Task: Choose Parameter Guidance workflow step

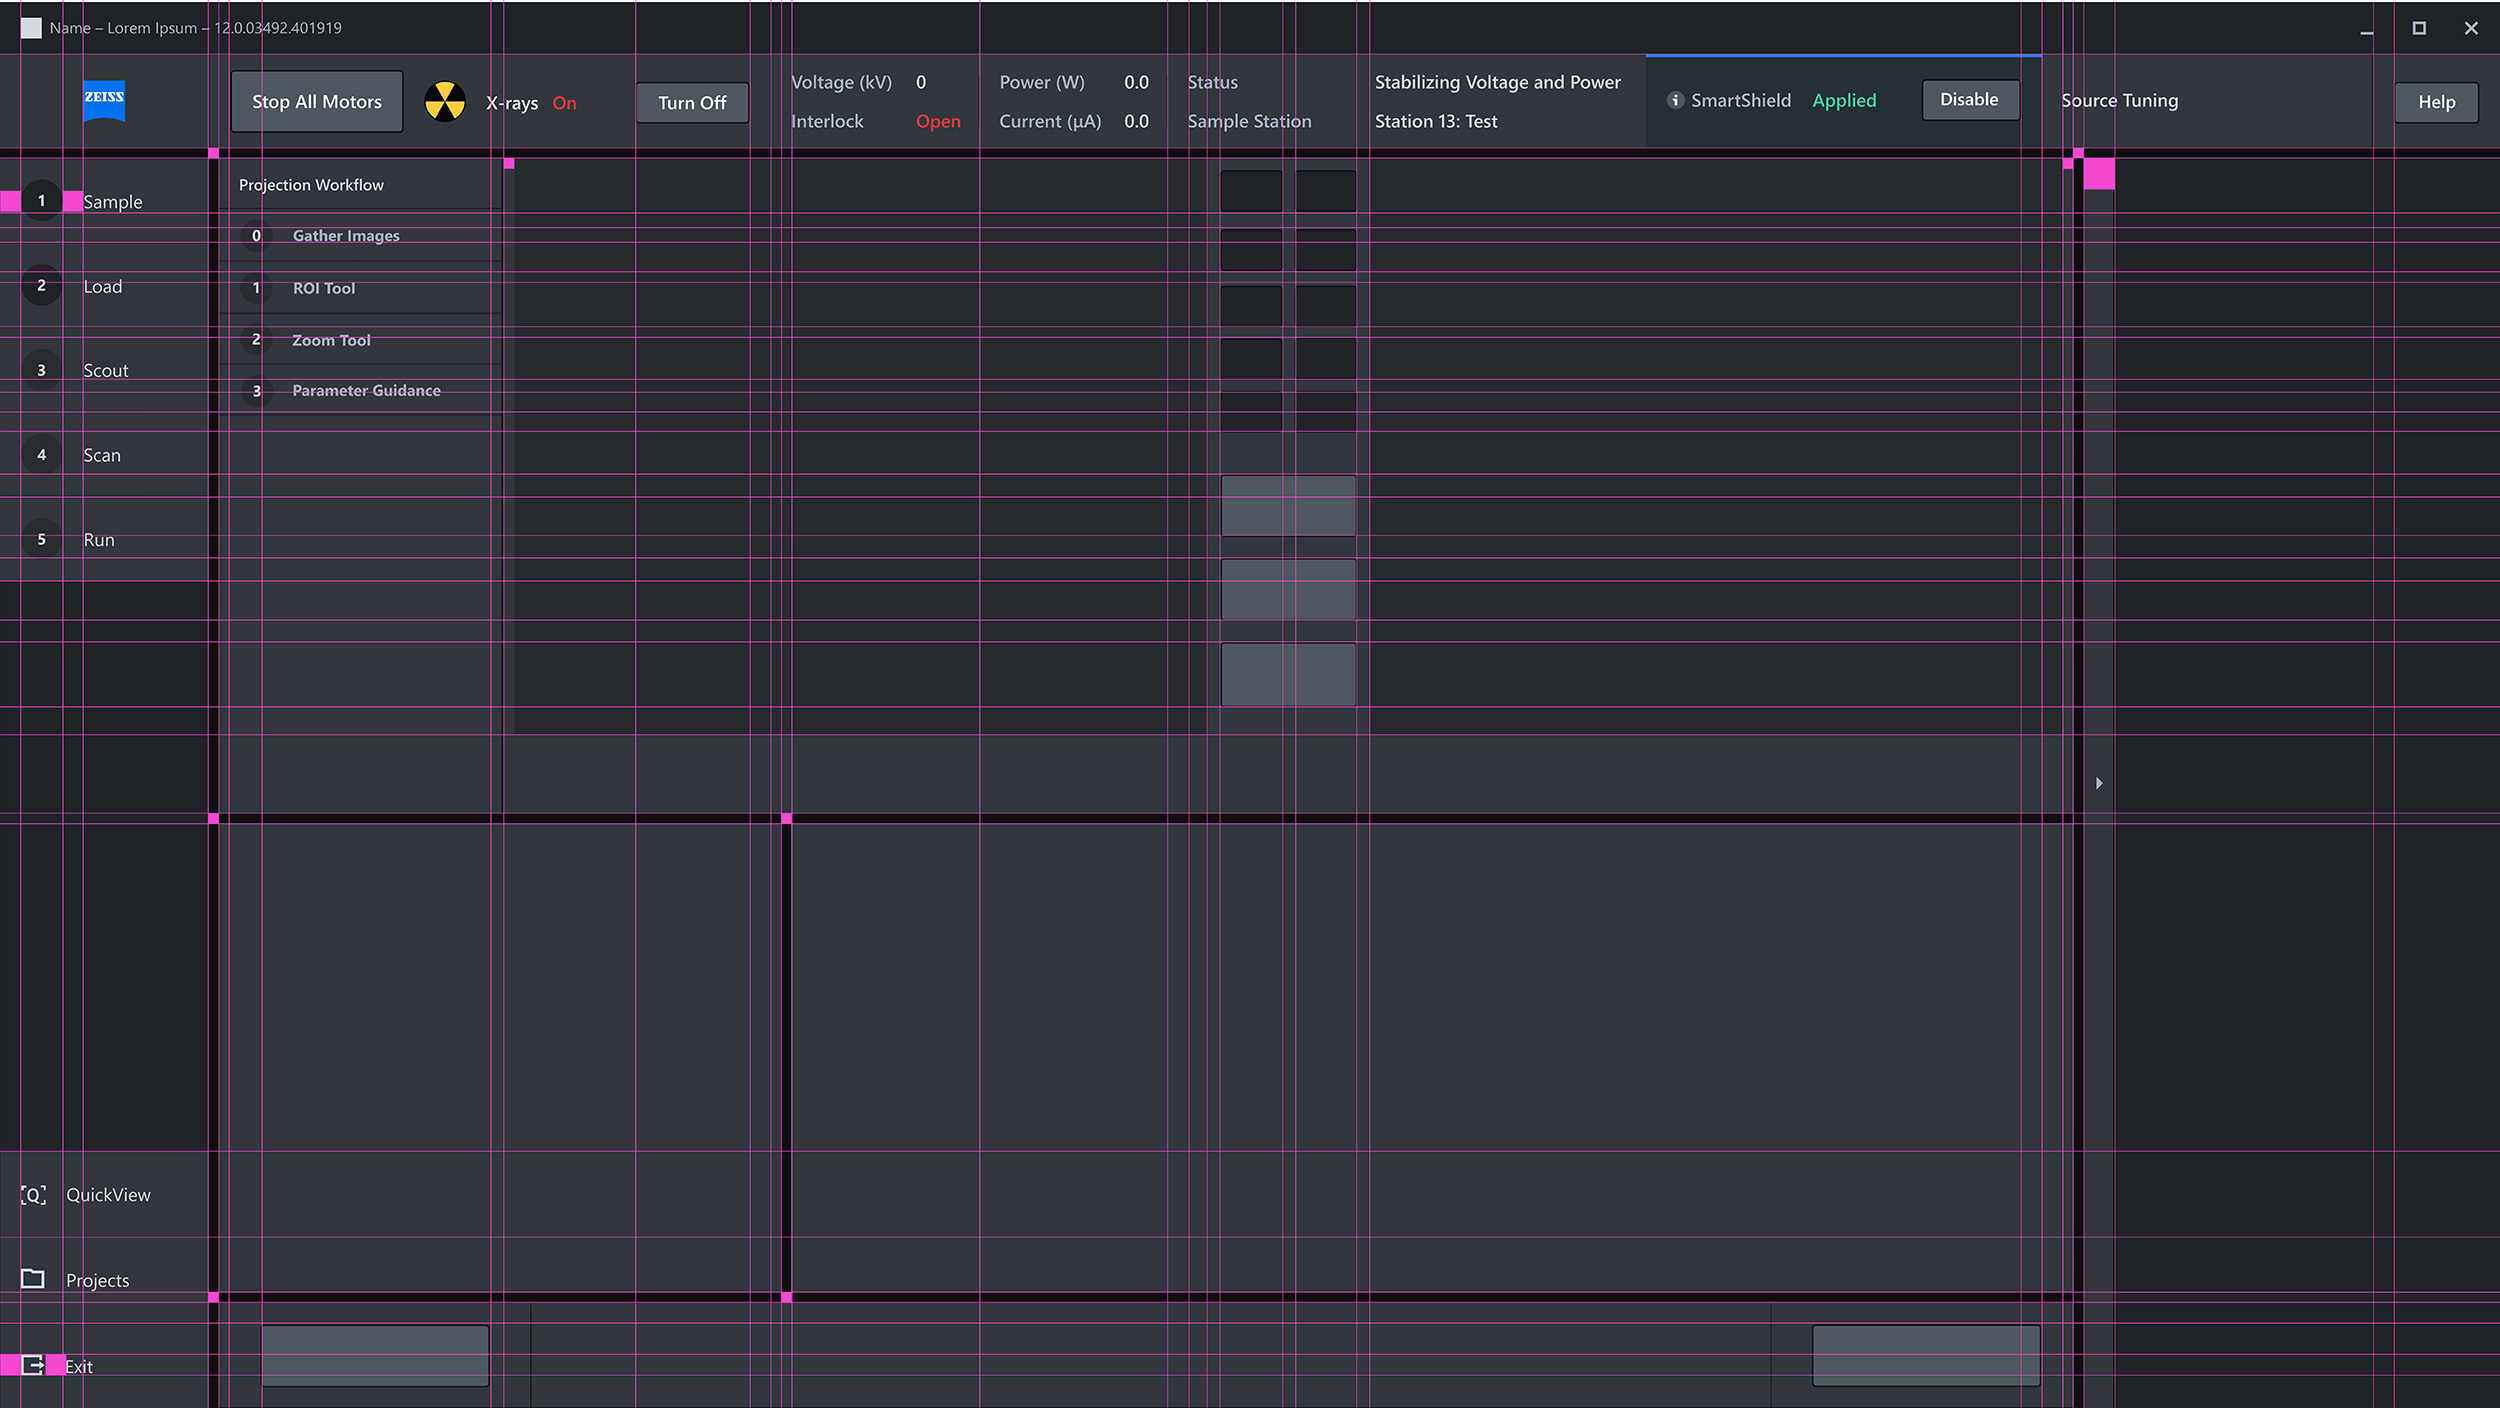Action: 365,391
